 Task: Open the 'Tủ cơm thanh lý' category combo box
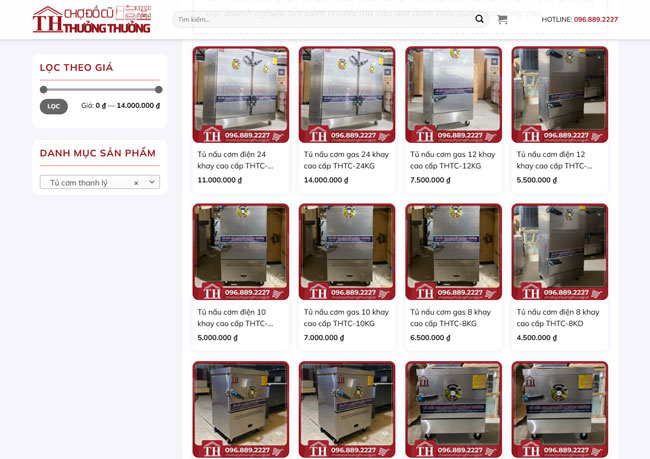pos(90,183)
